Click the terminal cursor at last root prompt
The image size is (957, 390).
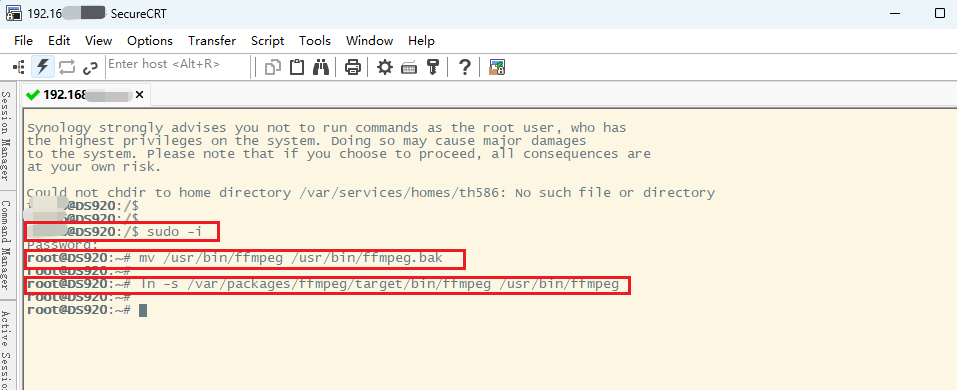[143, 310]
